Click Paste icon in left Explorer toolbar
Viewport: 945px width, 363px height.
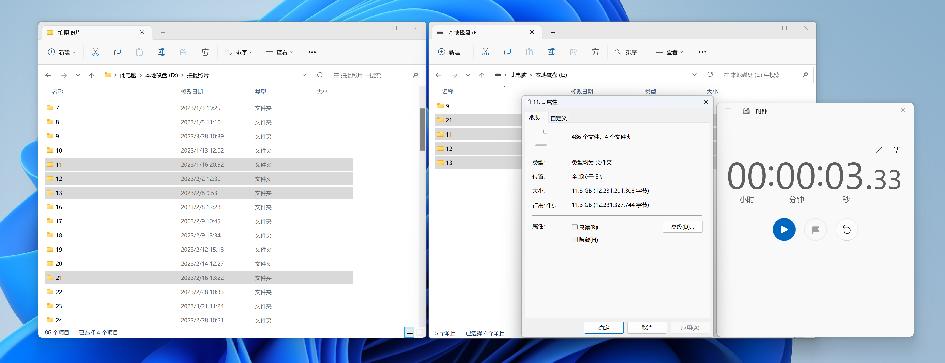(139, 52)
